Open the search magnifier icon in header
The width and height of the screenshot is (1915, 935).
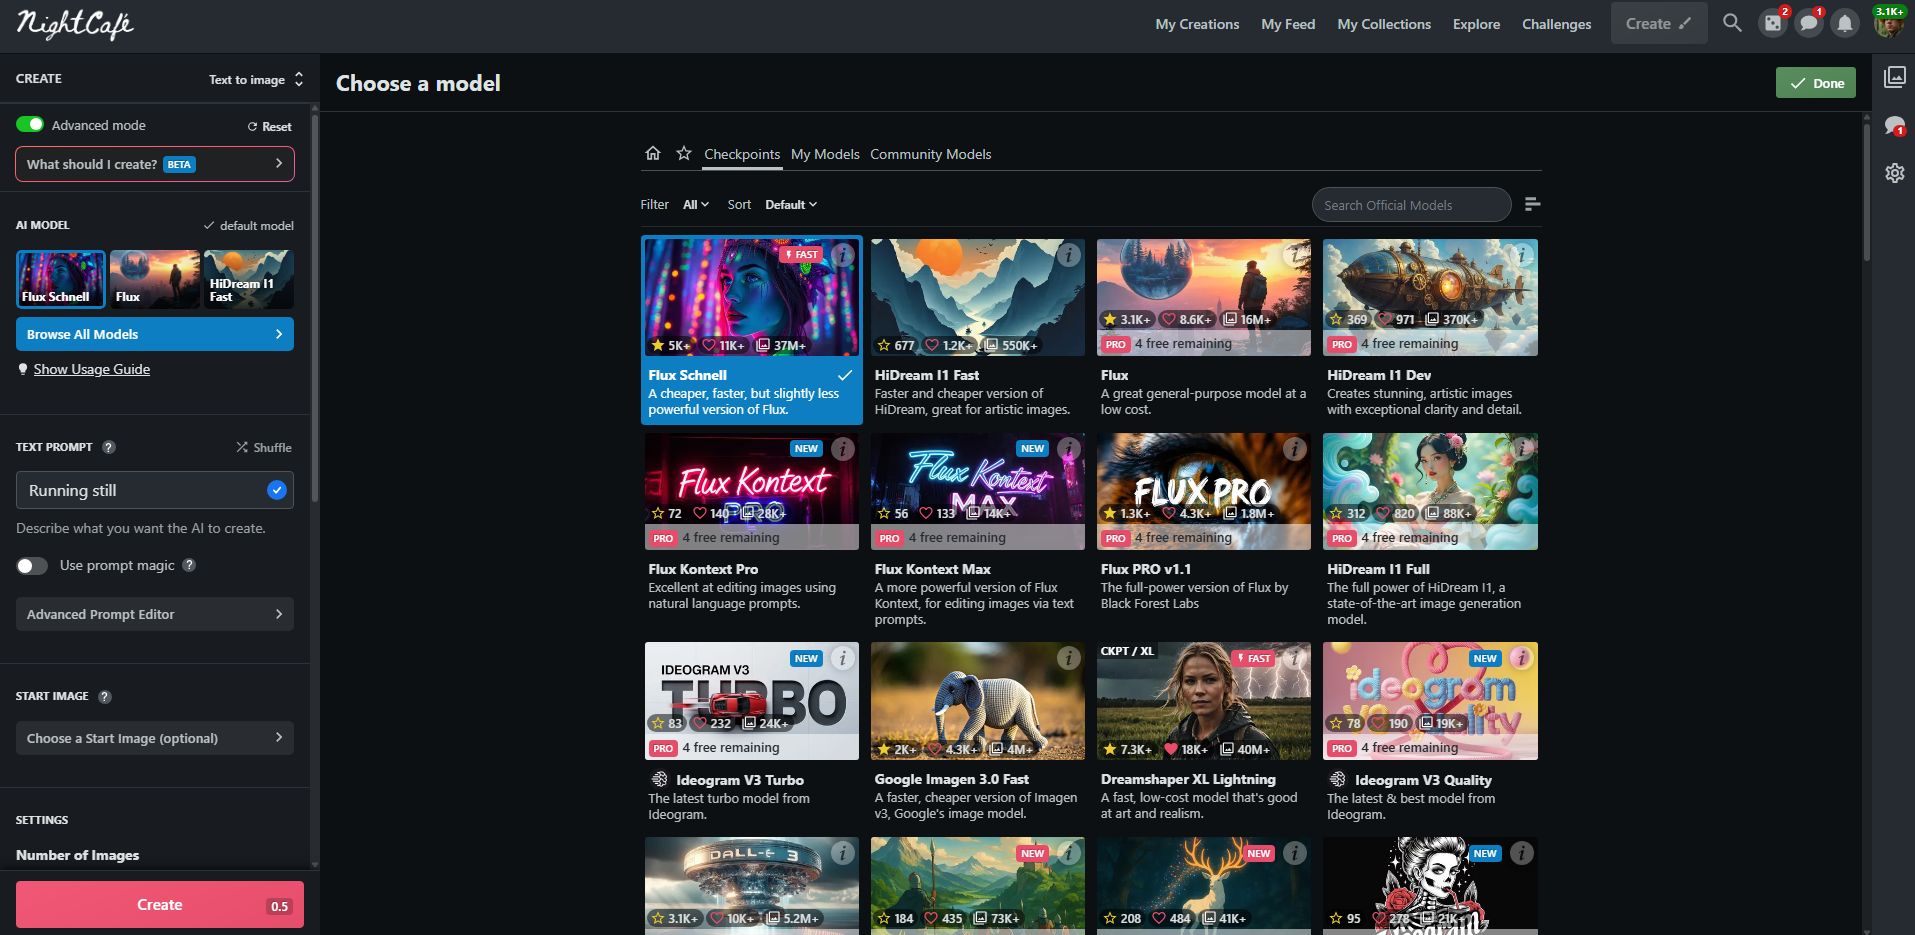point(1732,23)
